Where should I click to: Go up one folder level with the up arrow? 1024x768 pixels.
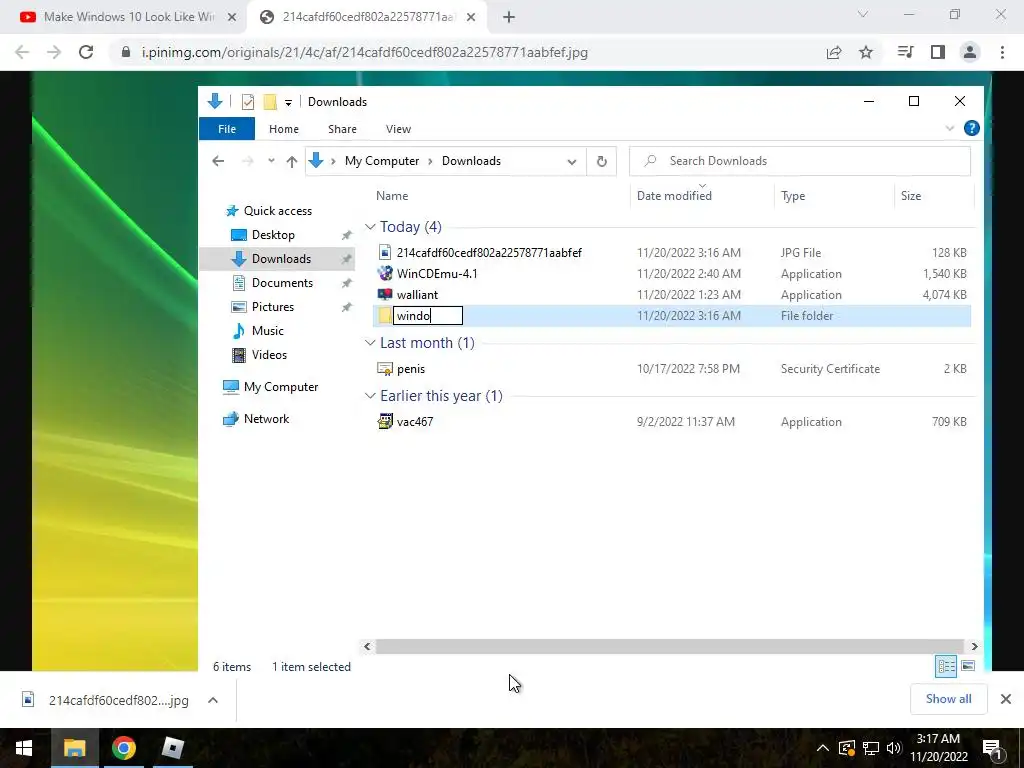coord(292,161)
